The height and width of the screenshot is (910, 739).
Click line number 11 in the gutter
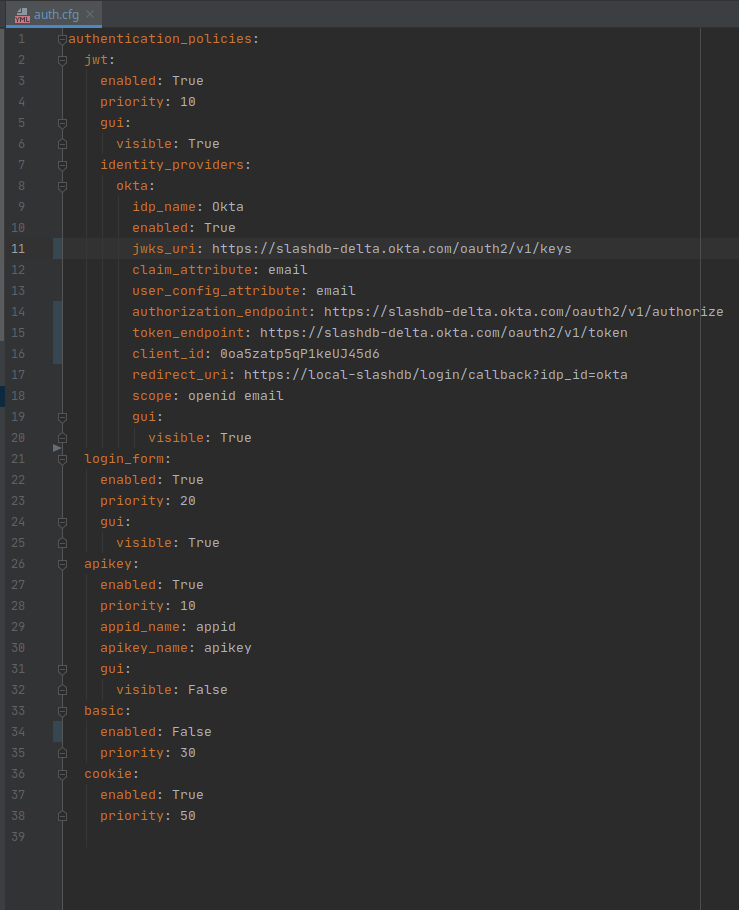(18, 249)
